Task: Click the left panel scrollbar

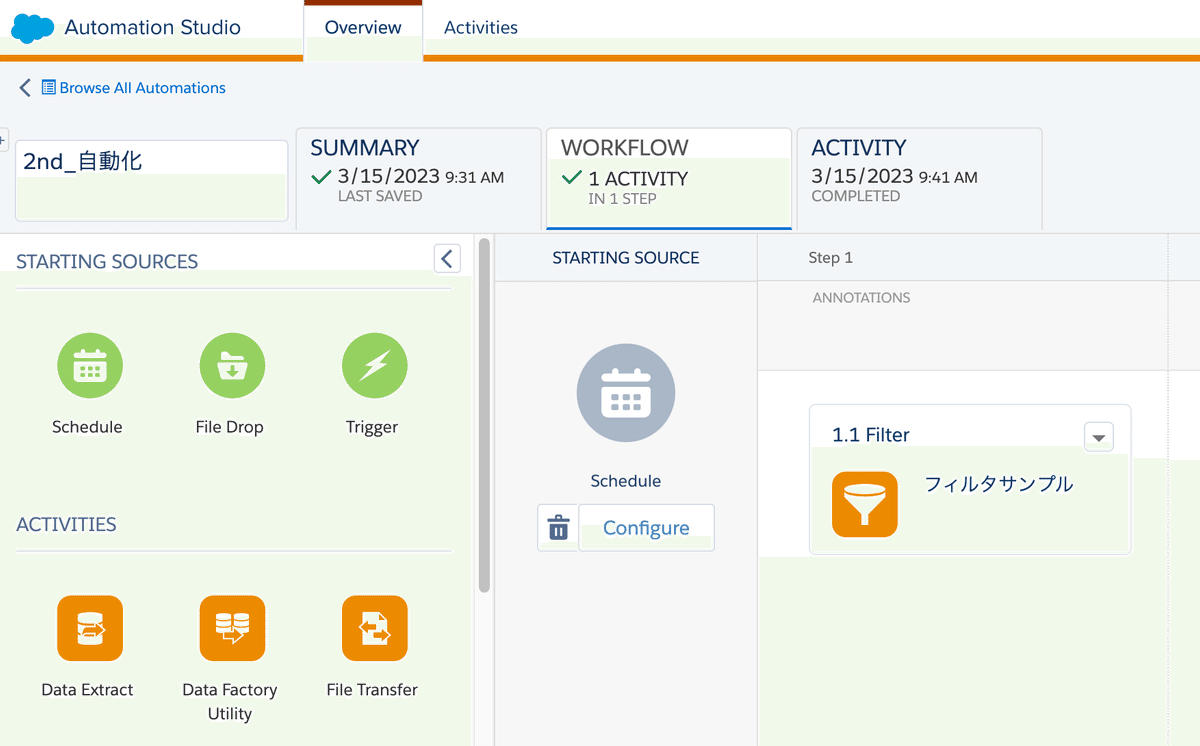Action: (x=485, y=415)
